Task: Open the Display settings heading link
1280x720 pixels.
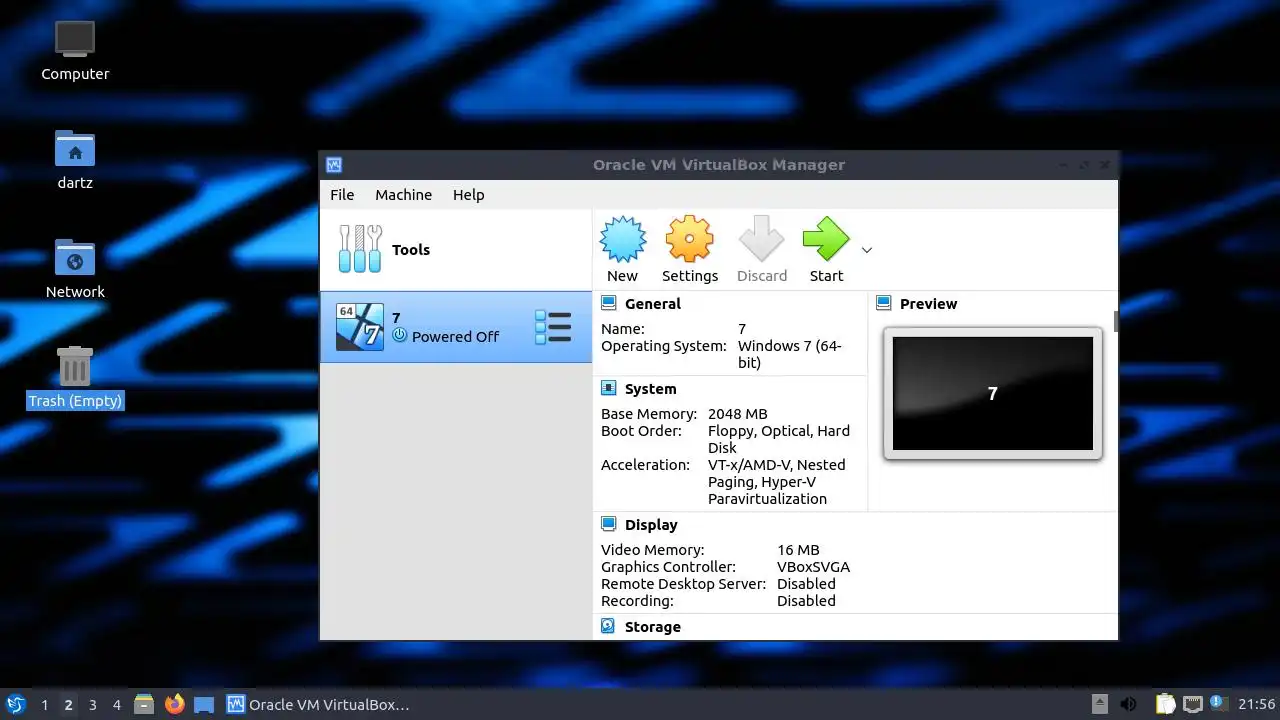Action: [651, 525]
